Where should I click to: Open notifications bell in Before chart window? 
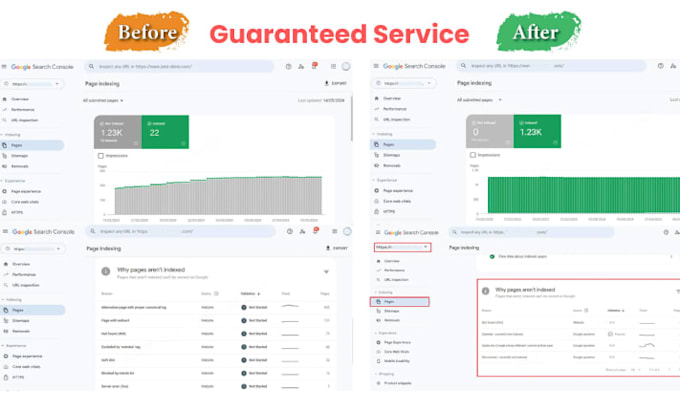pyautogui.click(x=315, y=66)
